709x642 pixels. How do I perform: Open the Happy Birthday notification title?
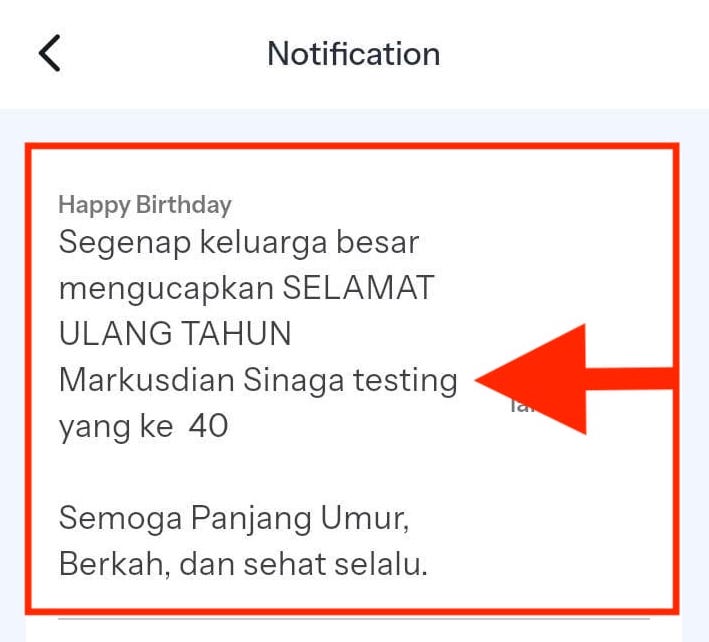point(145,205)
